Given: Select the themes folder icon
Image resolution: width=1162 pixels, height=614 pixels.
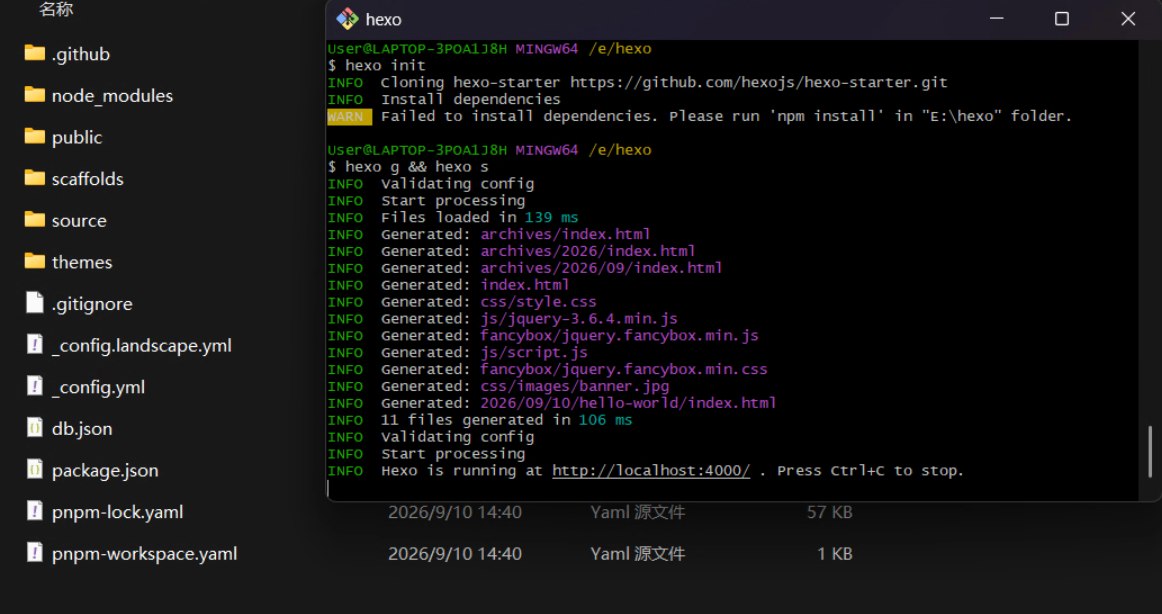Looking at the screenshot, I should (x=34, y=261).
